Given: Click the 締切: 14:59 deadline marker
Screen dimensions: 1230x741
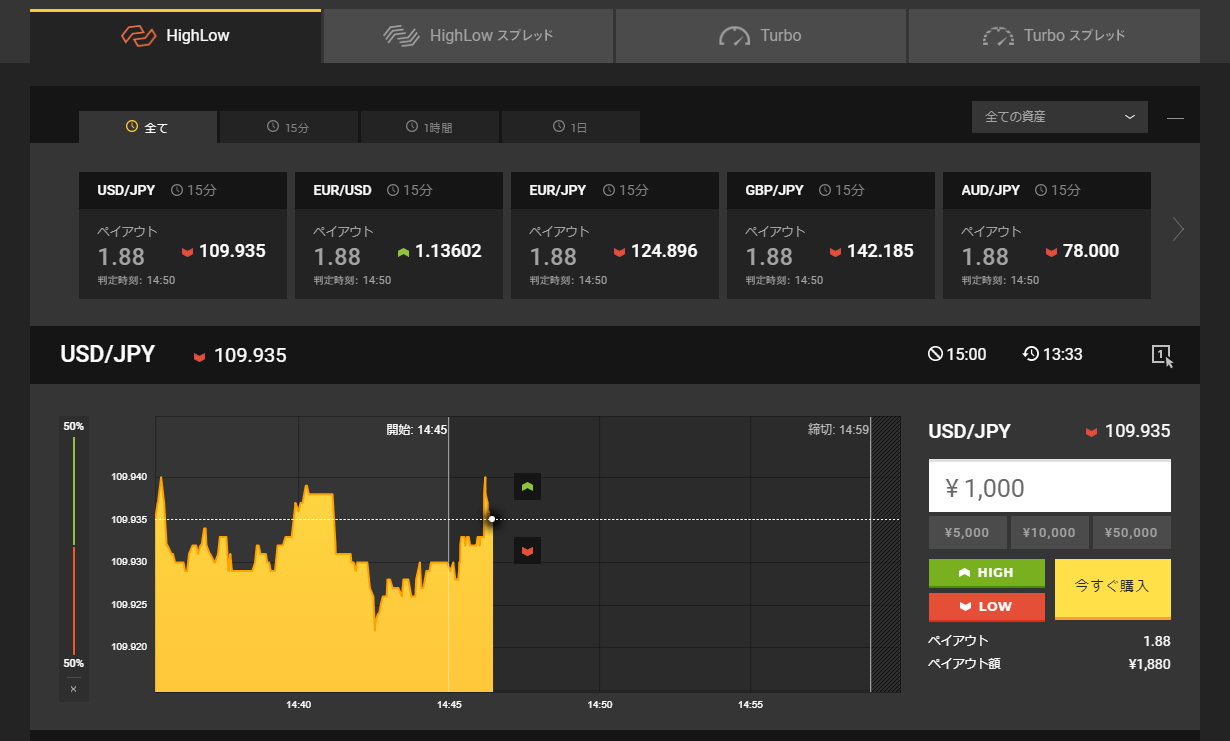Looking at the screenshot, I should (x=839, y=429).
